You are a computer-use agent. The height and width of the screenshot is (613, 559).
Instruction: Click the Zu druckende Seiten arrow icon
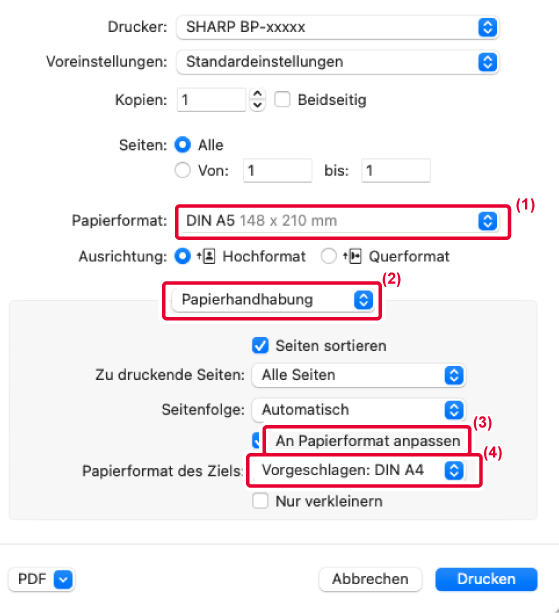coord(454,375)
